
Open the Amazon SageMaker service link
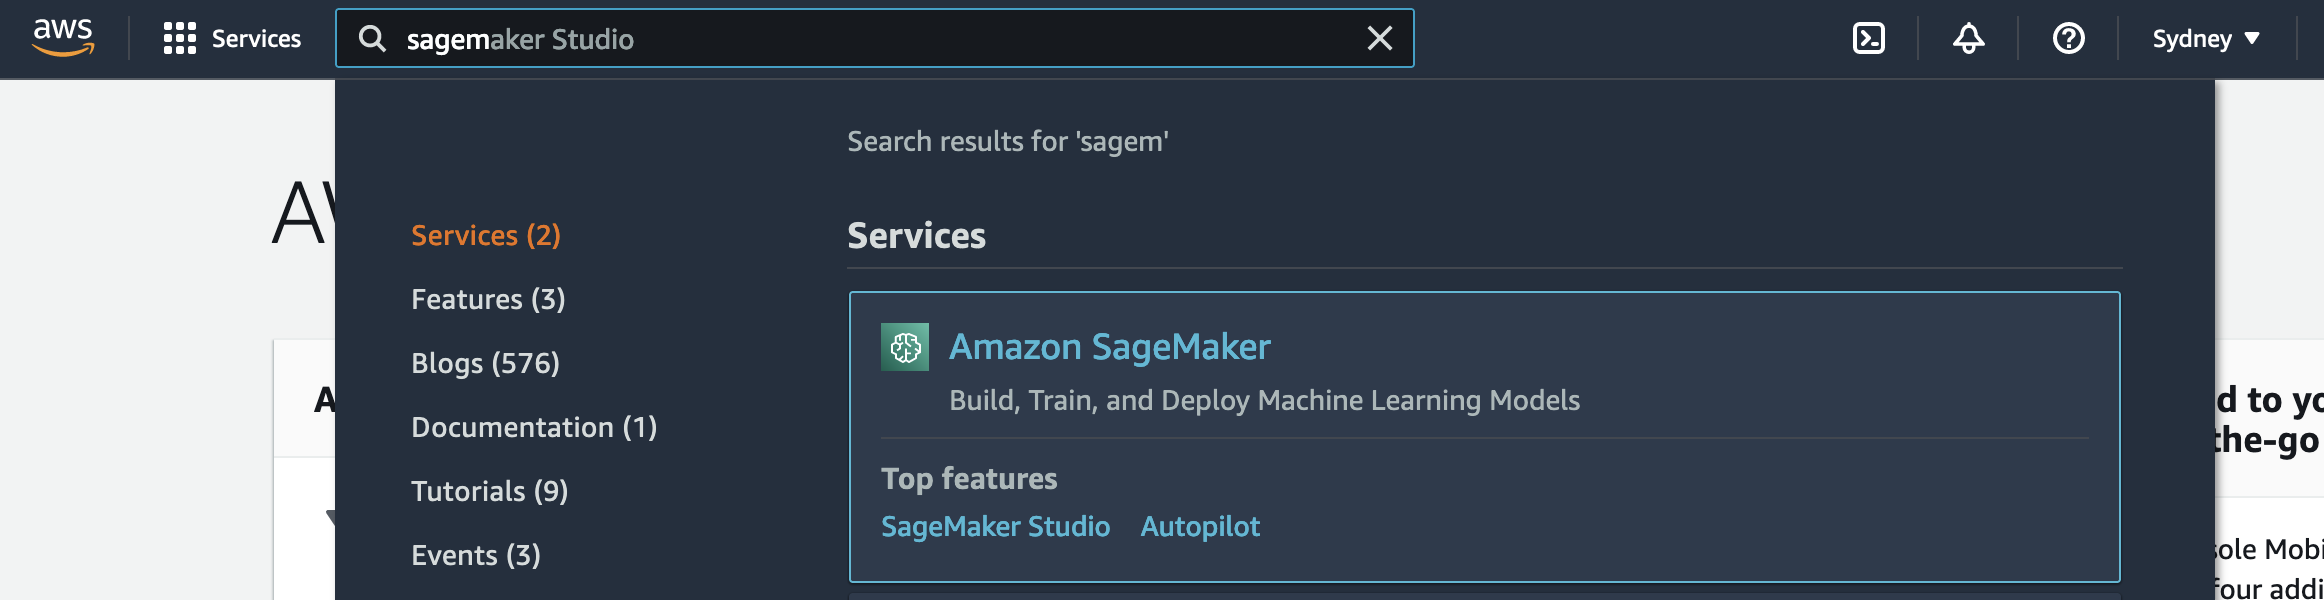(1110, 347)
